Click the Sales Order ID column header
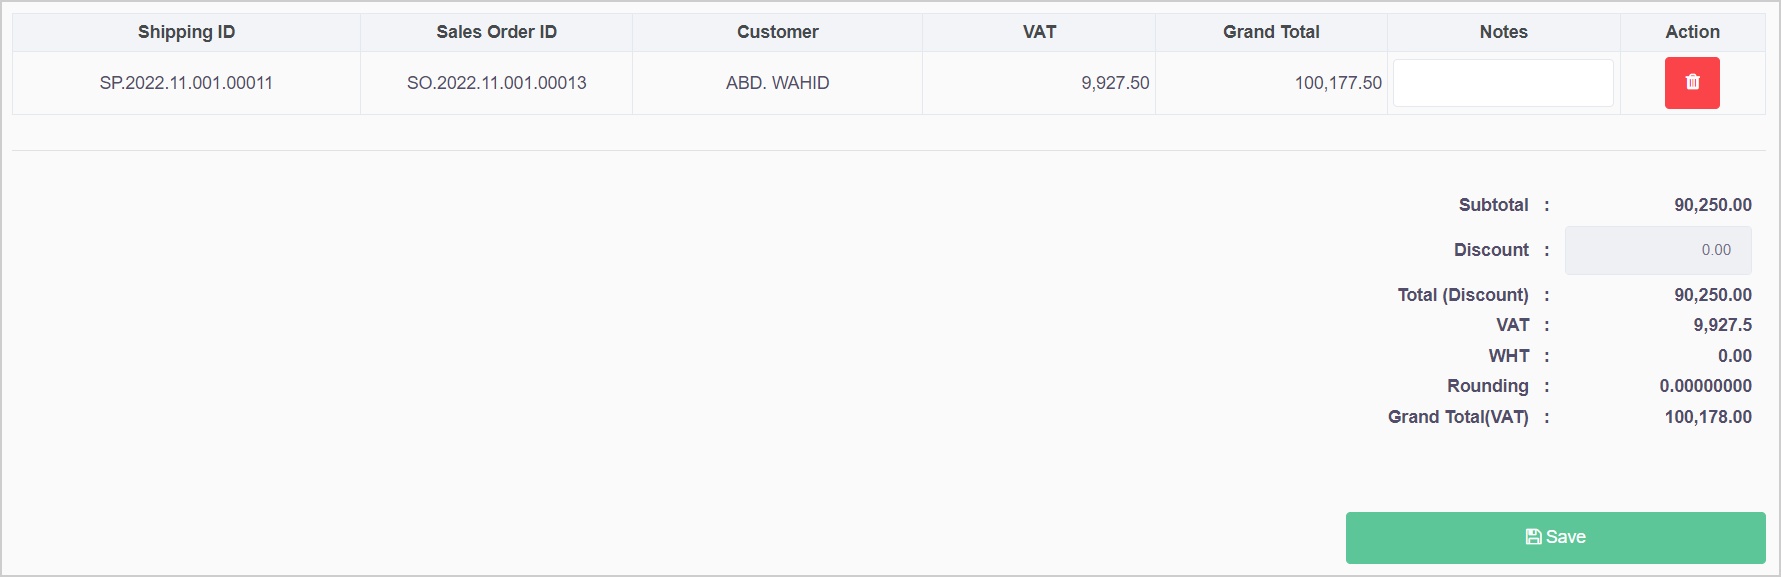The image size is (1781, 577). coord(496,32)
